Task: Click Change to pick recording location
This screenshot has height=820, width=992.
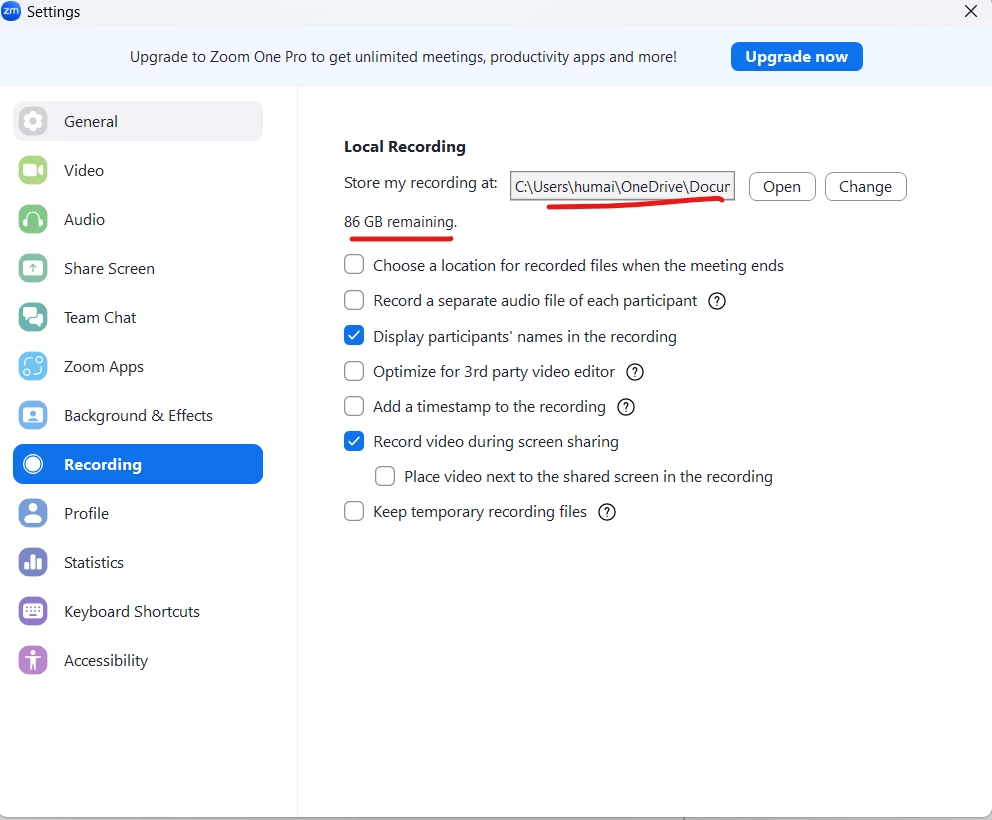Action: click(x=865, y=187)
